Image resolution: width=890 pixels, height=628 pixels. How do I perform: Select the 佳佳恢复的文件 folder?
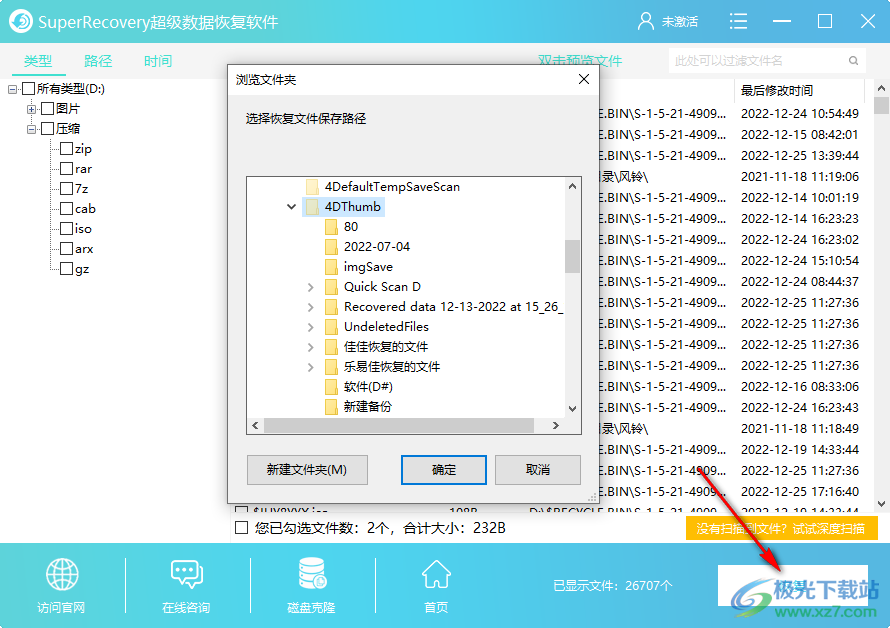click(376, 347)
